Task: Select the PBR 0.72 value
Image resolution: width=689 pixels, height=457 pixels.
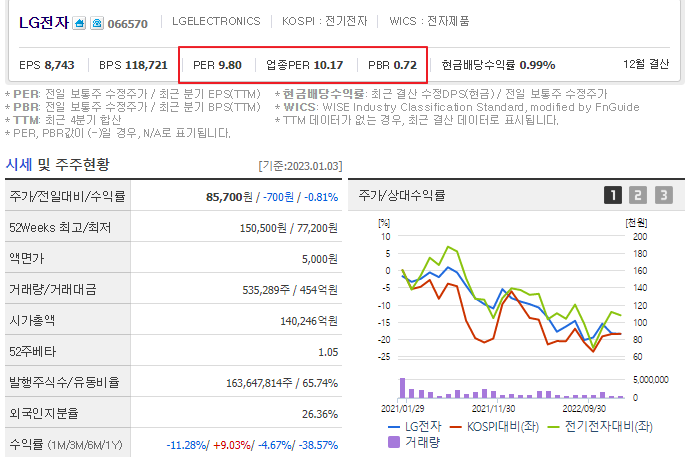Action: click(x=392, y=65)
